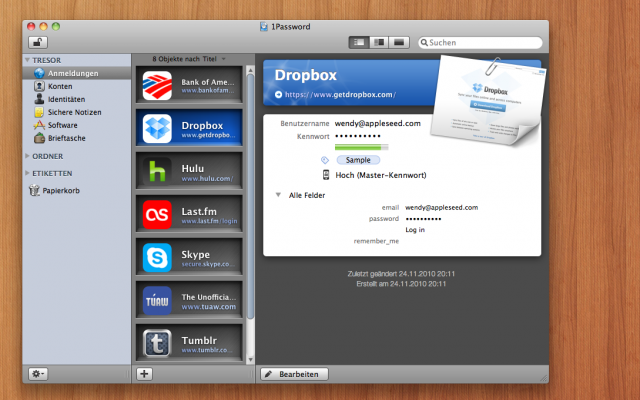
Task: Click the list scrollbar up arrow
Action: (251, 70)
